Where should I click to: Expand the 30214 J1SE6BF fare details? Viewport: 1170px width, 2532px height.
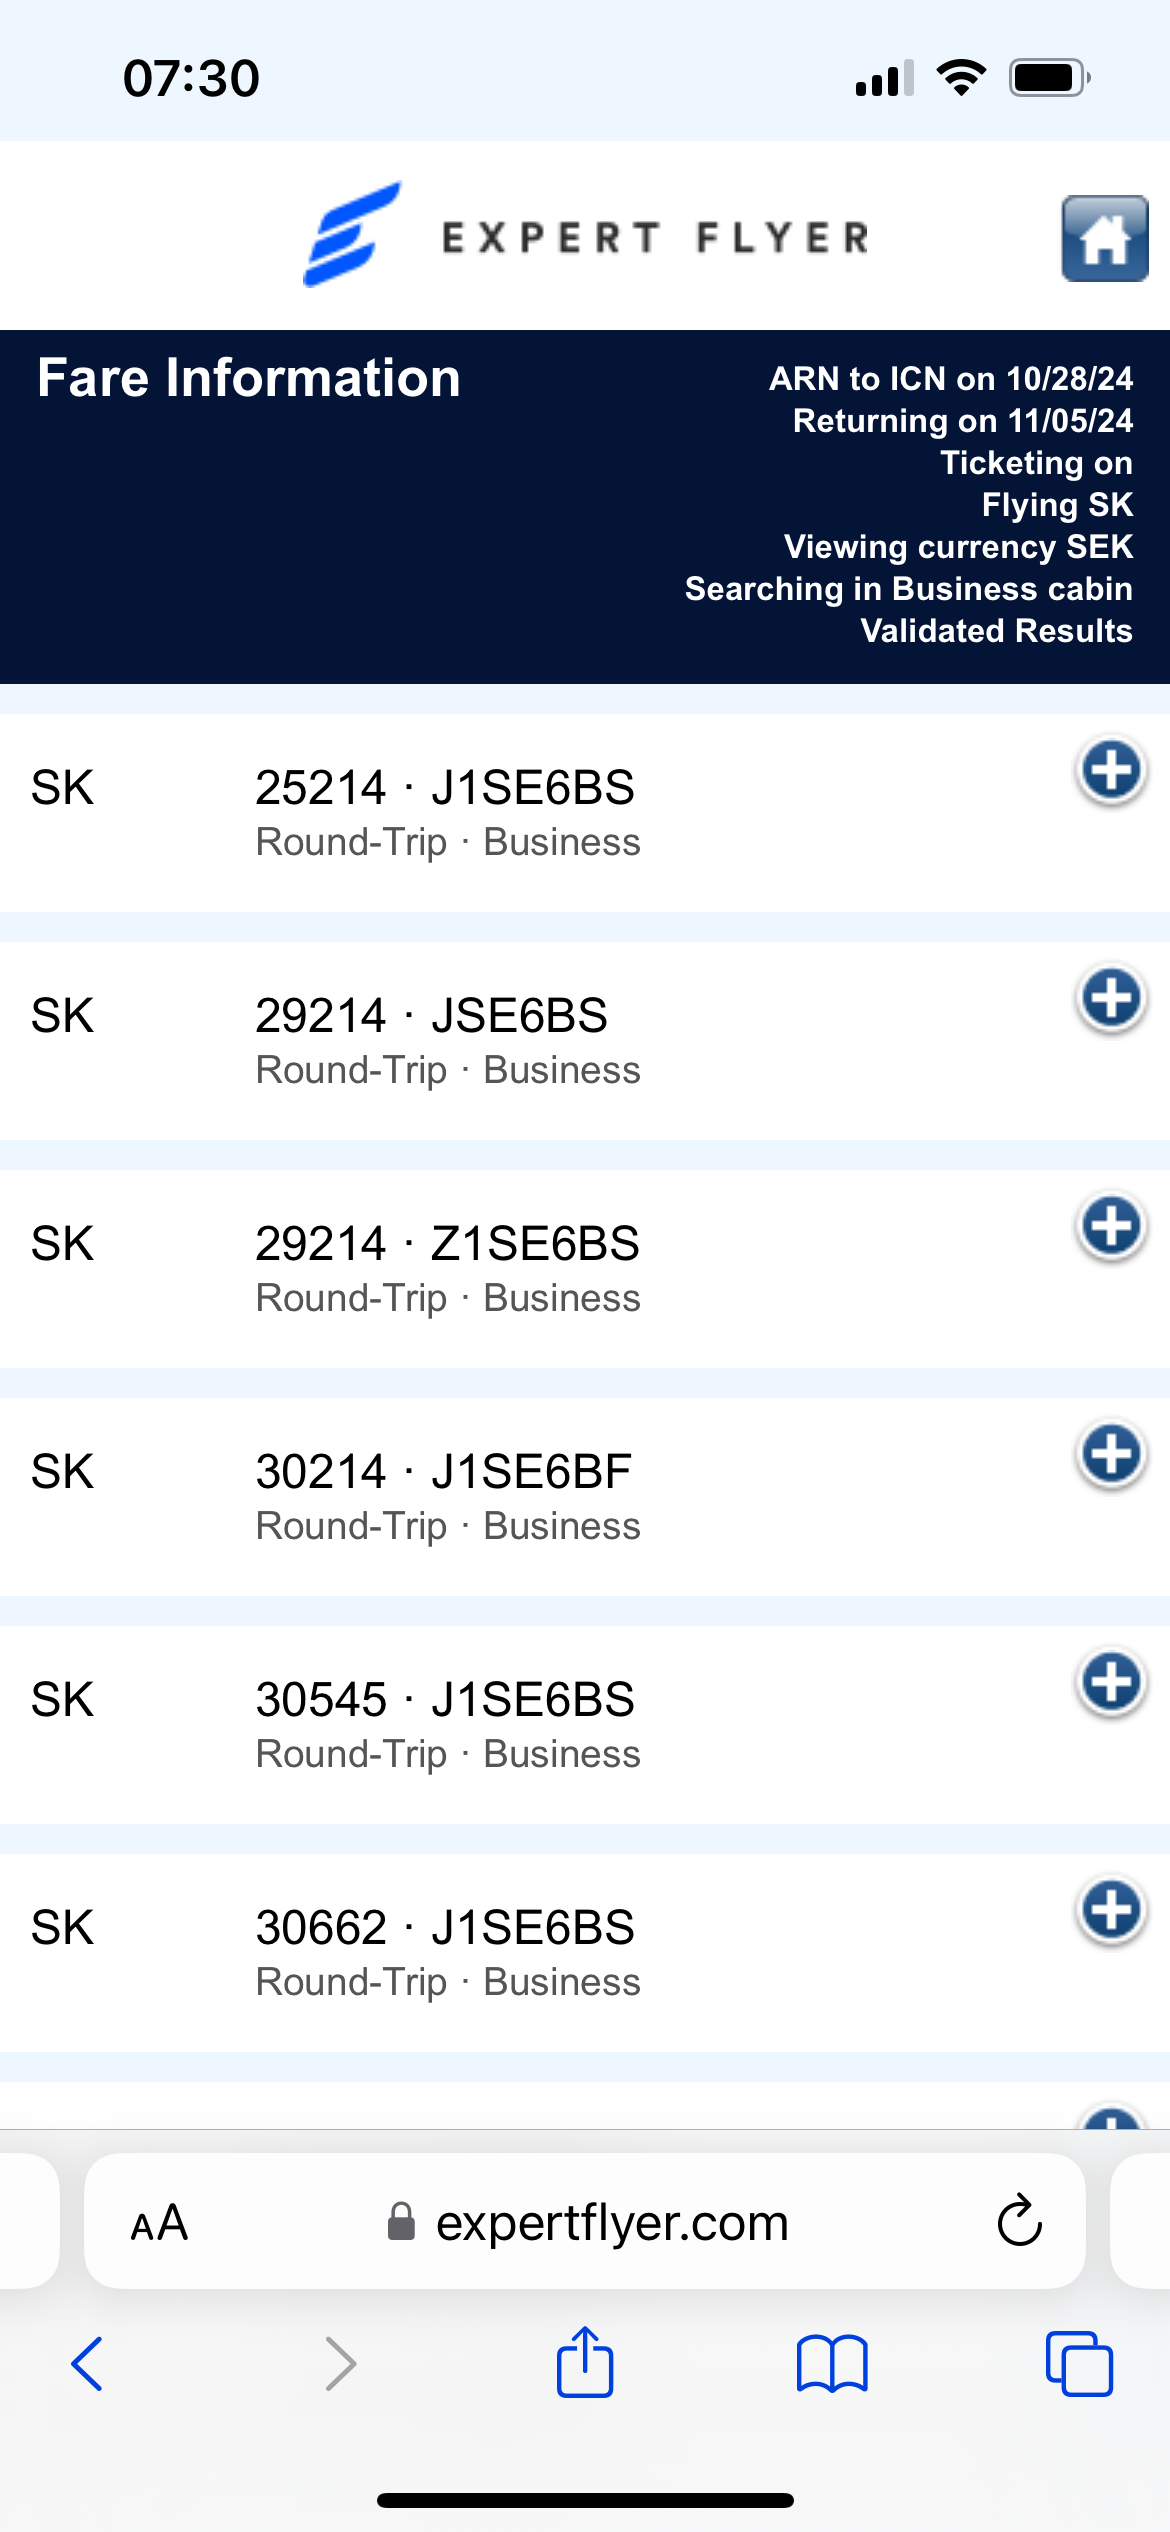[x=1110, y=1455]
